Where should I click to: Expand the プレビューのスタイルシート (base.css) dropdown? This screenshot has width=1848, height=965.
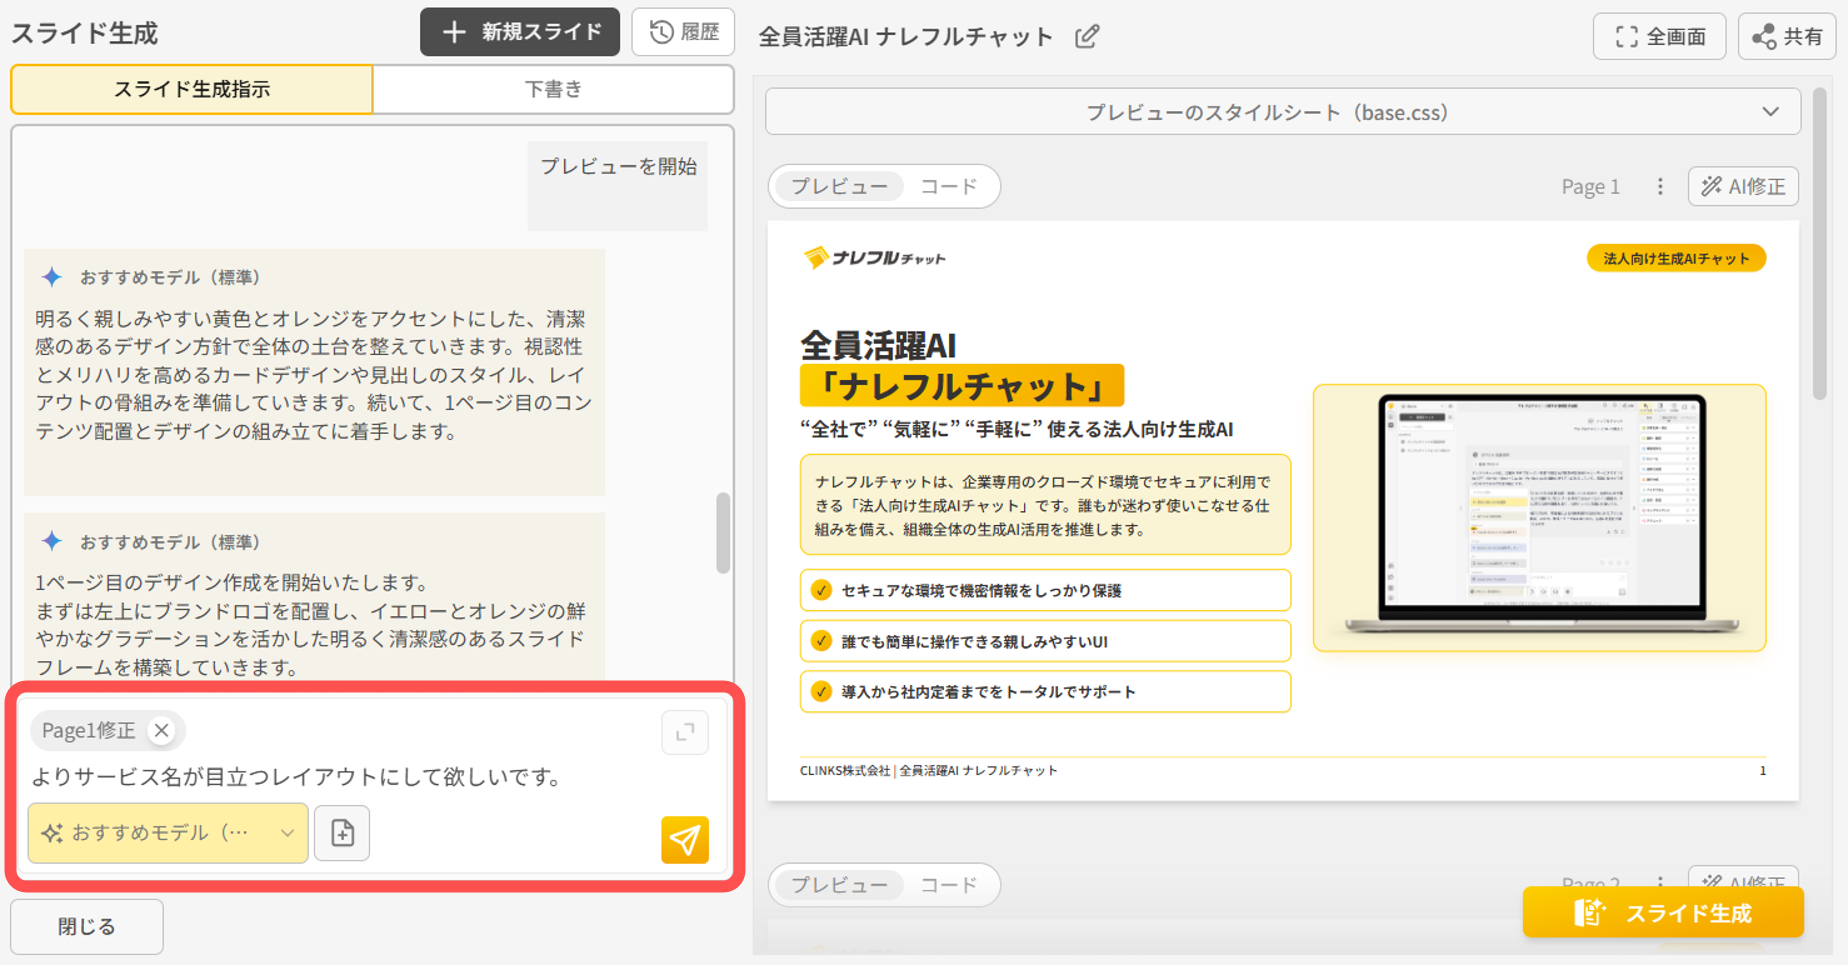pos(1283,112)
